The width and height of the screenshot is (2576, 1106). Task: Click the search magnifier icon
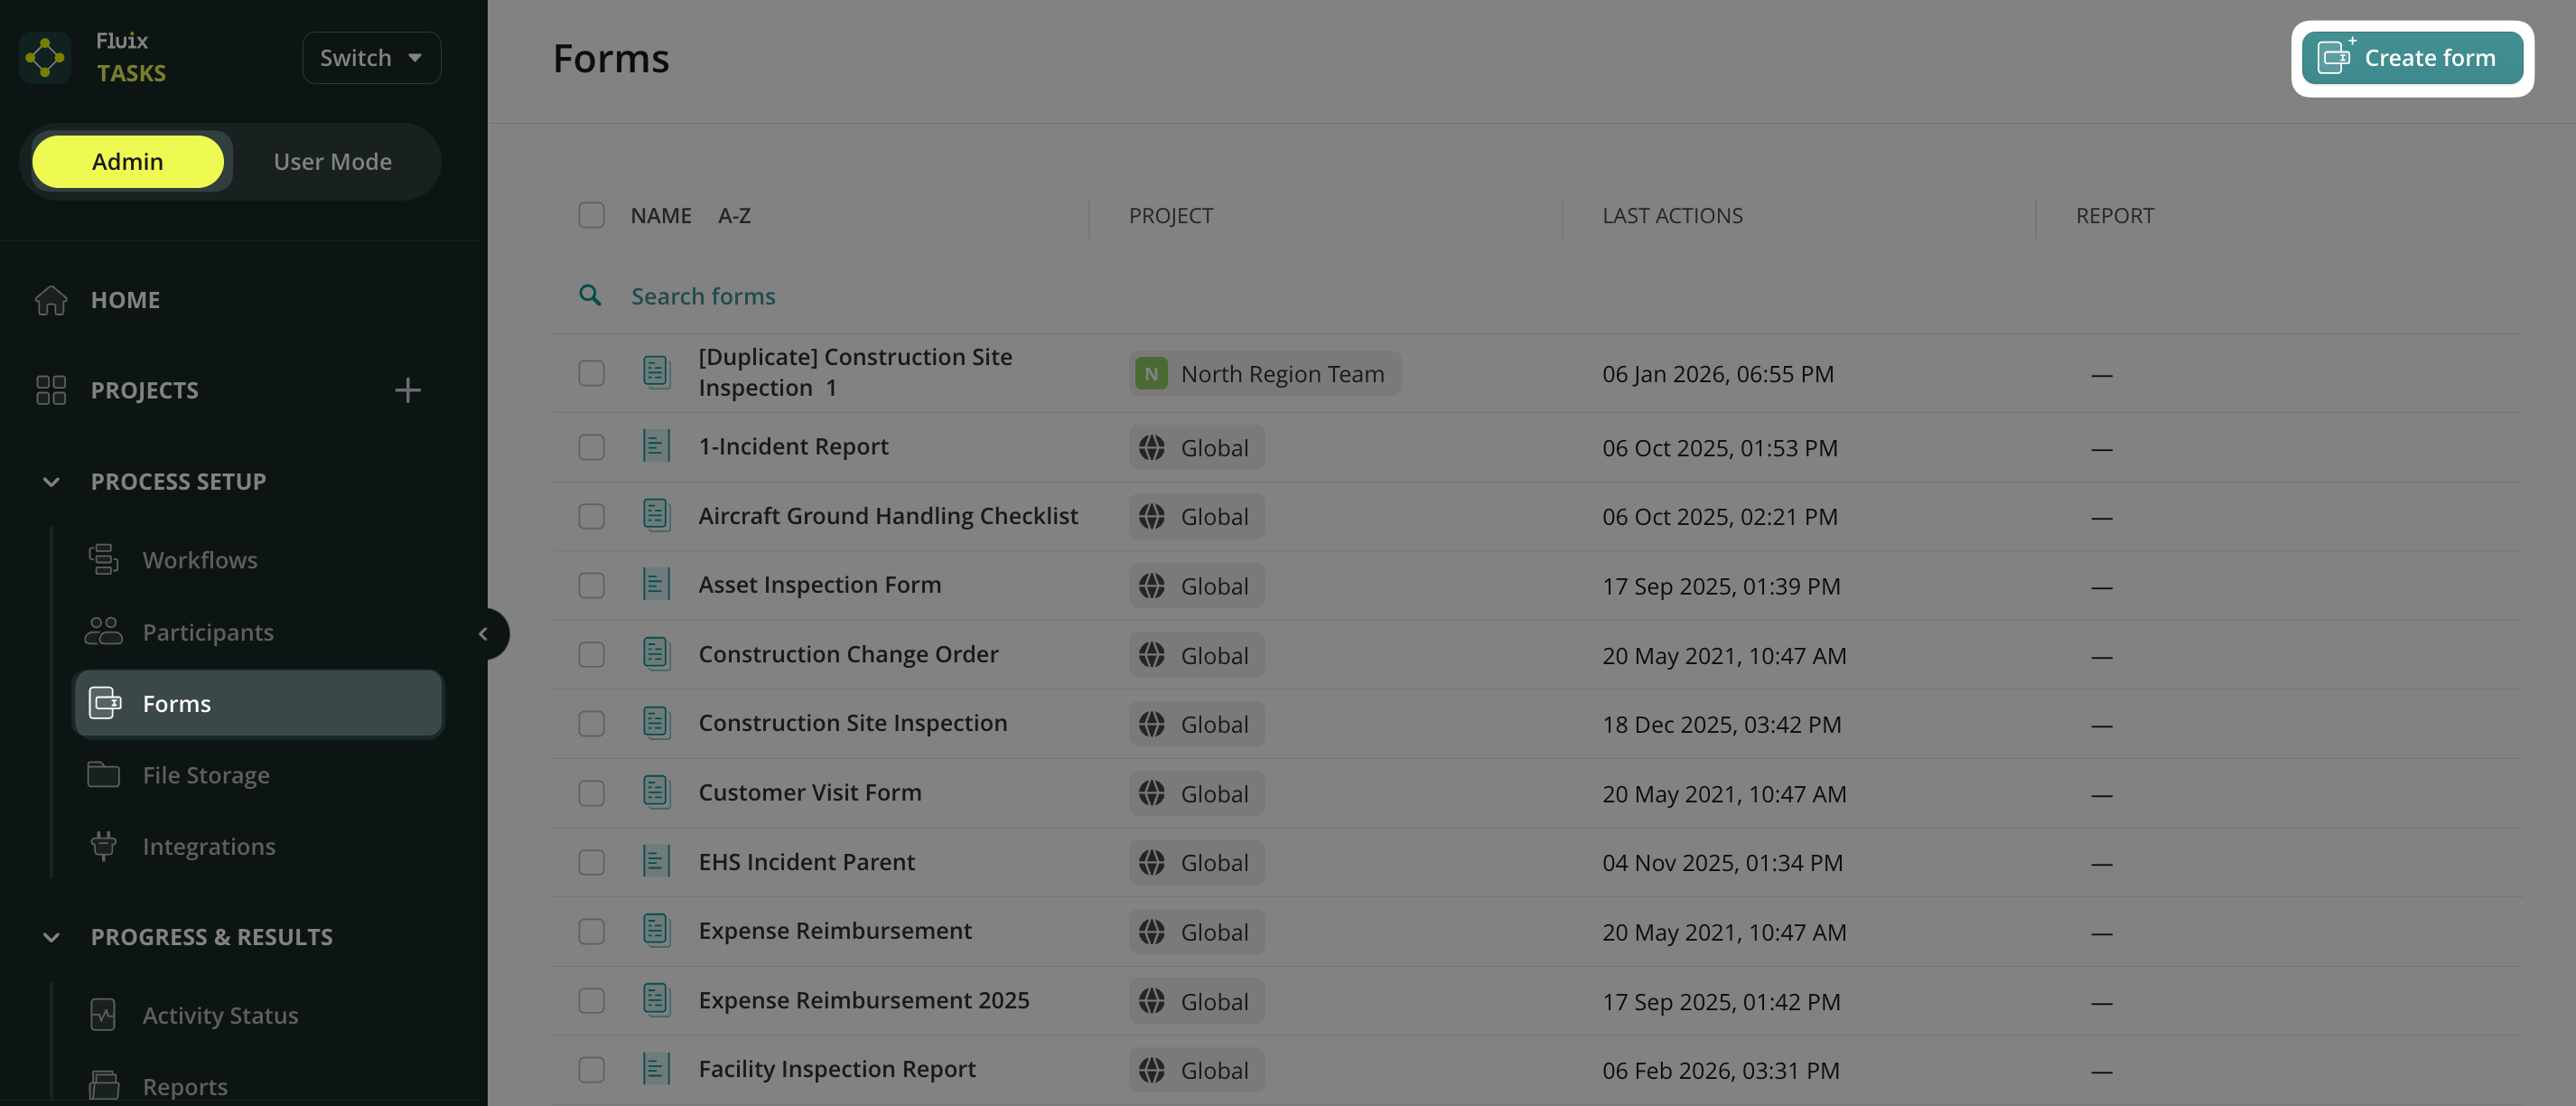(590, 296)
